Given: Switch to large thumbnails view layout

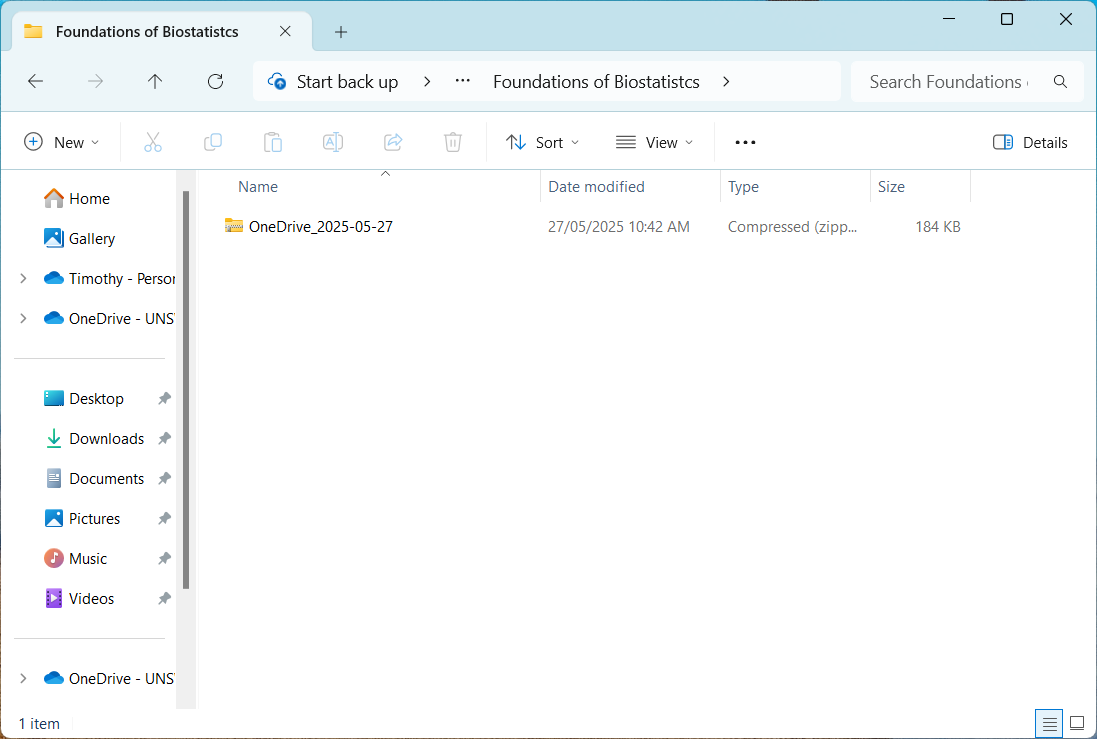Looking at the screenshot, I should (1077, 722).
